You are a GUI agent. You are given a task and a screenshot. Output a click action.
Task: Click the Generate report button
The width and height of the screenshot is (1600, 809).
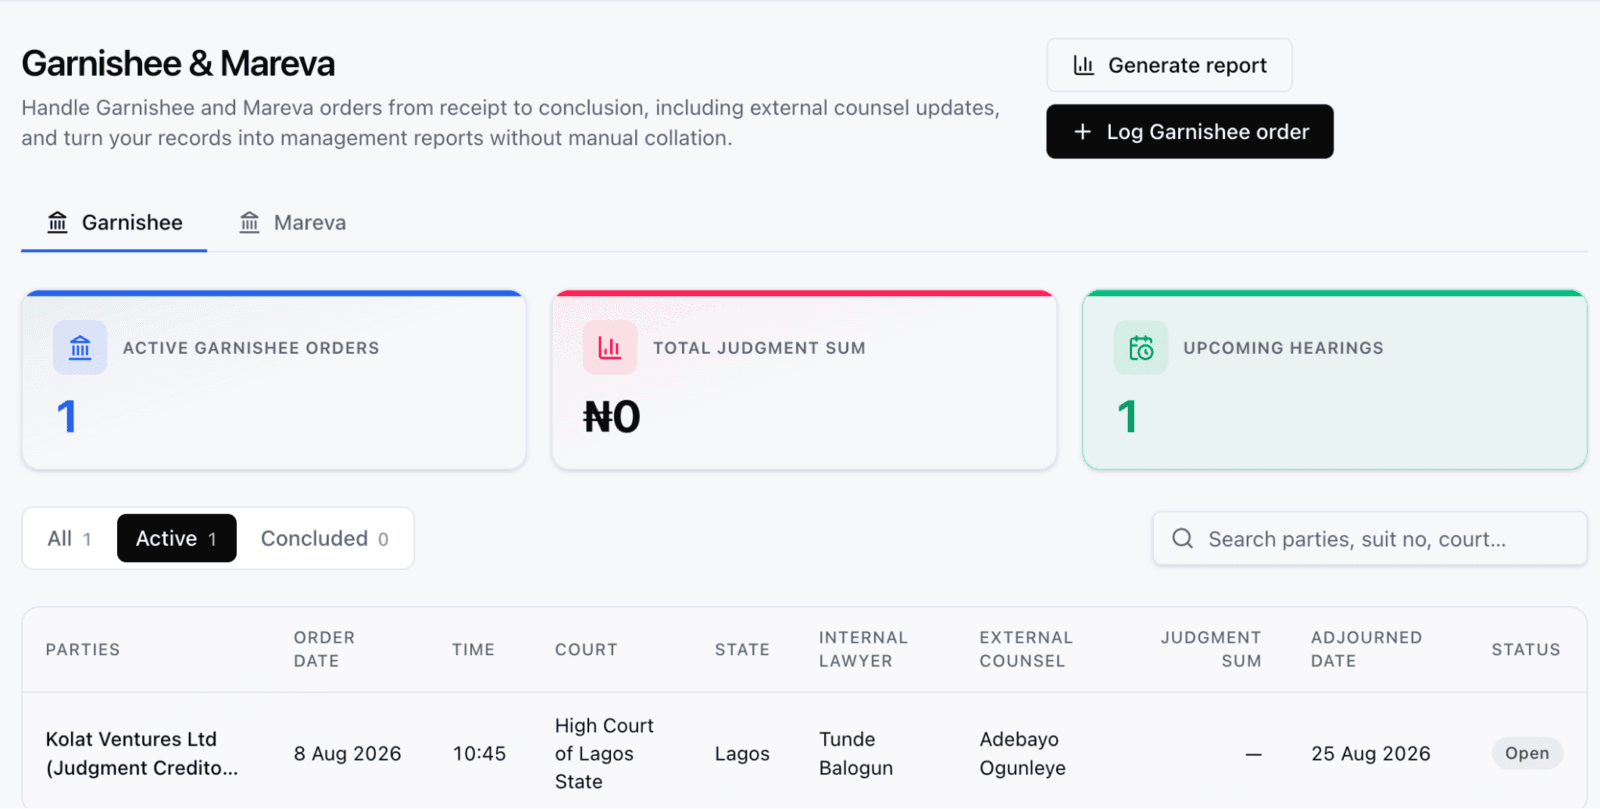tap(1169, 65)
